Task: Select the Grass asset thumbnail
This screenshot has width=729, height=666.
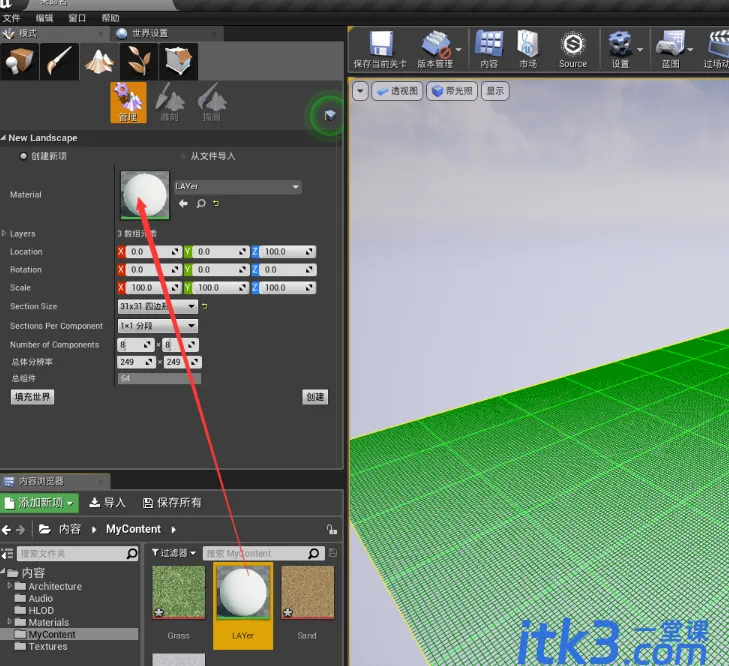Action: pos(179,593)
